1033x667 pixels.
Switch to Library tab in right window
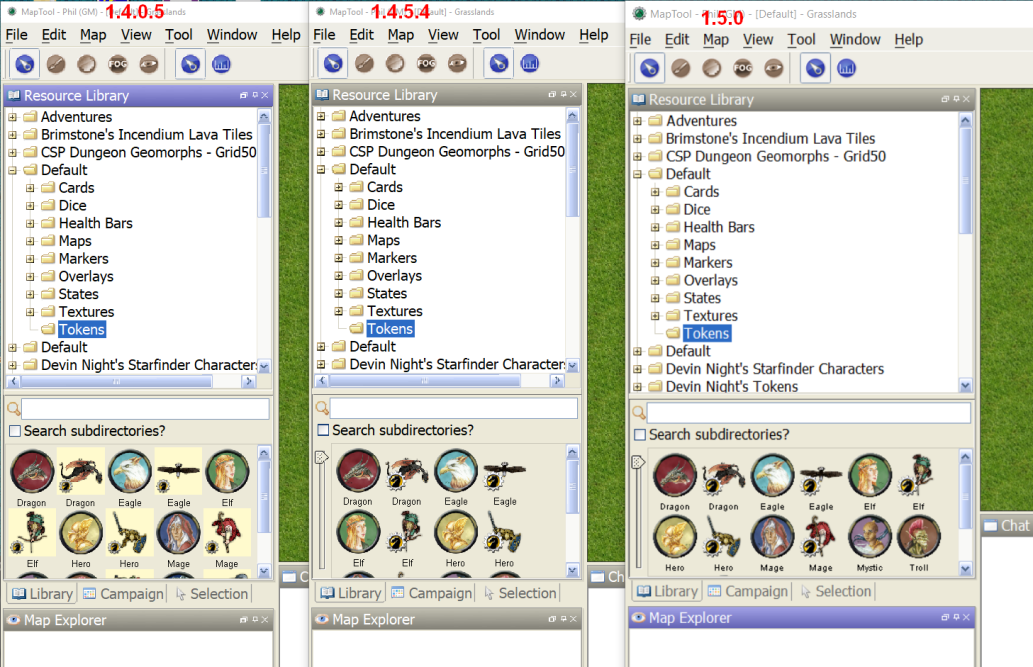(667, 591)
